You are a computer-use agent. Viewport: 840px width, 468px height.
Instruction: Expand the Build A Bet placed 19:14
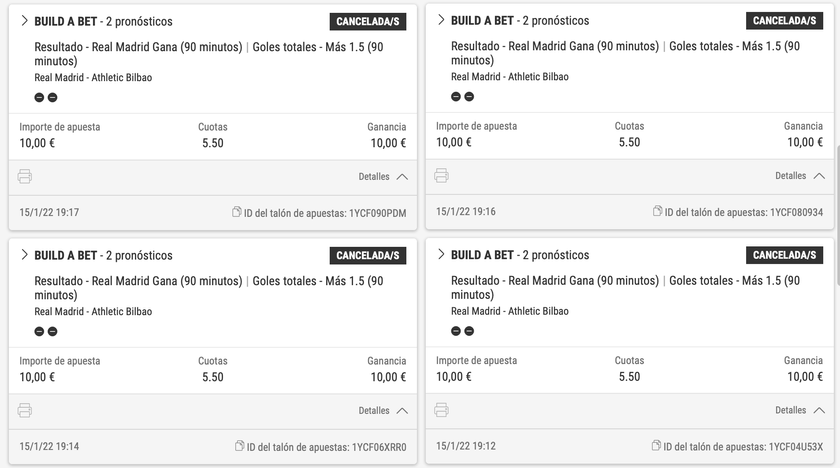tap(24, 255)
